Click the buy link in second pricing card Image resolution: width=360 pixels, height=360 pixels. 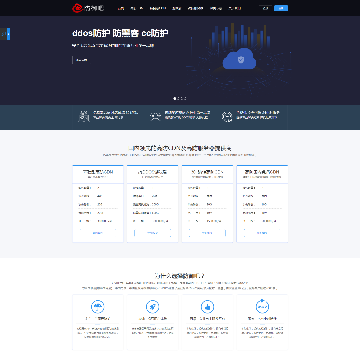pos(152,233)
